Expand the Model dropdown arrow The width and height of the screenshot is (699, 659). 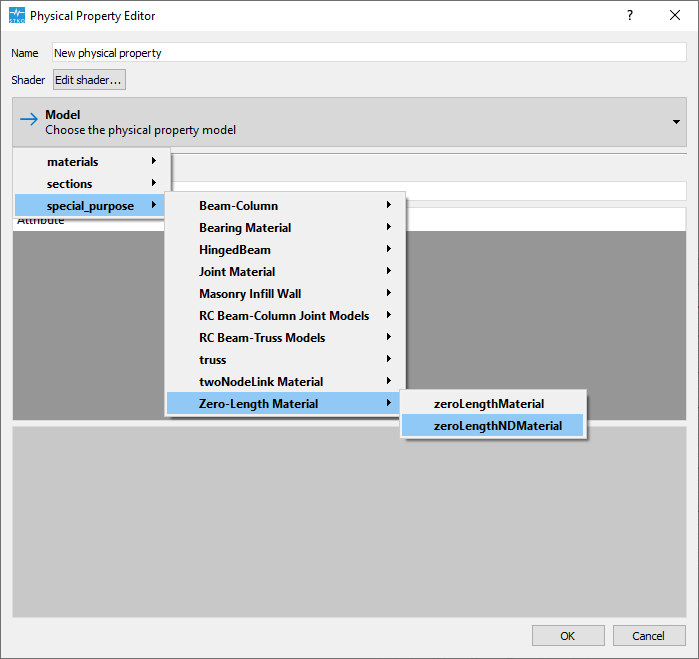(676, 122)
